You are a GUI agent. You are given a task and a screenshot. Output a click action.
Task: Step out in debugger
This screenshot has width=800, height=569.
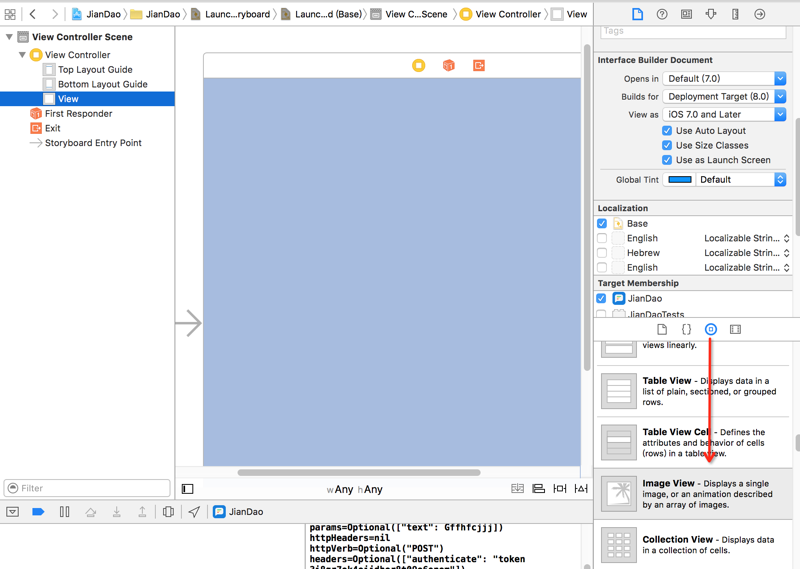pos(142,511)
